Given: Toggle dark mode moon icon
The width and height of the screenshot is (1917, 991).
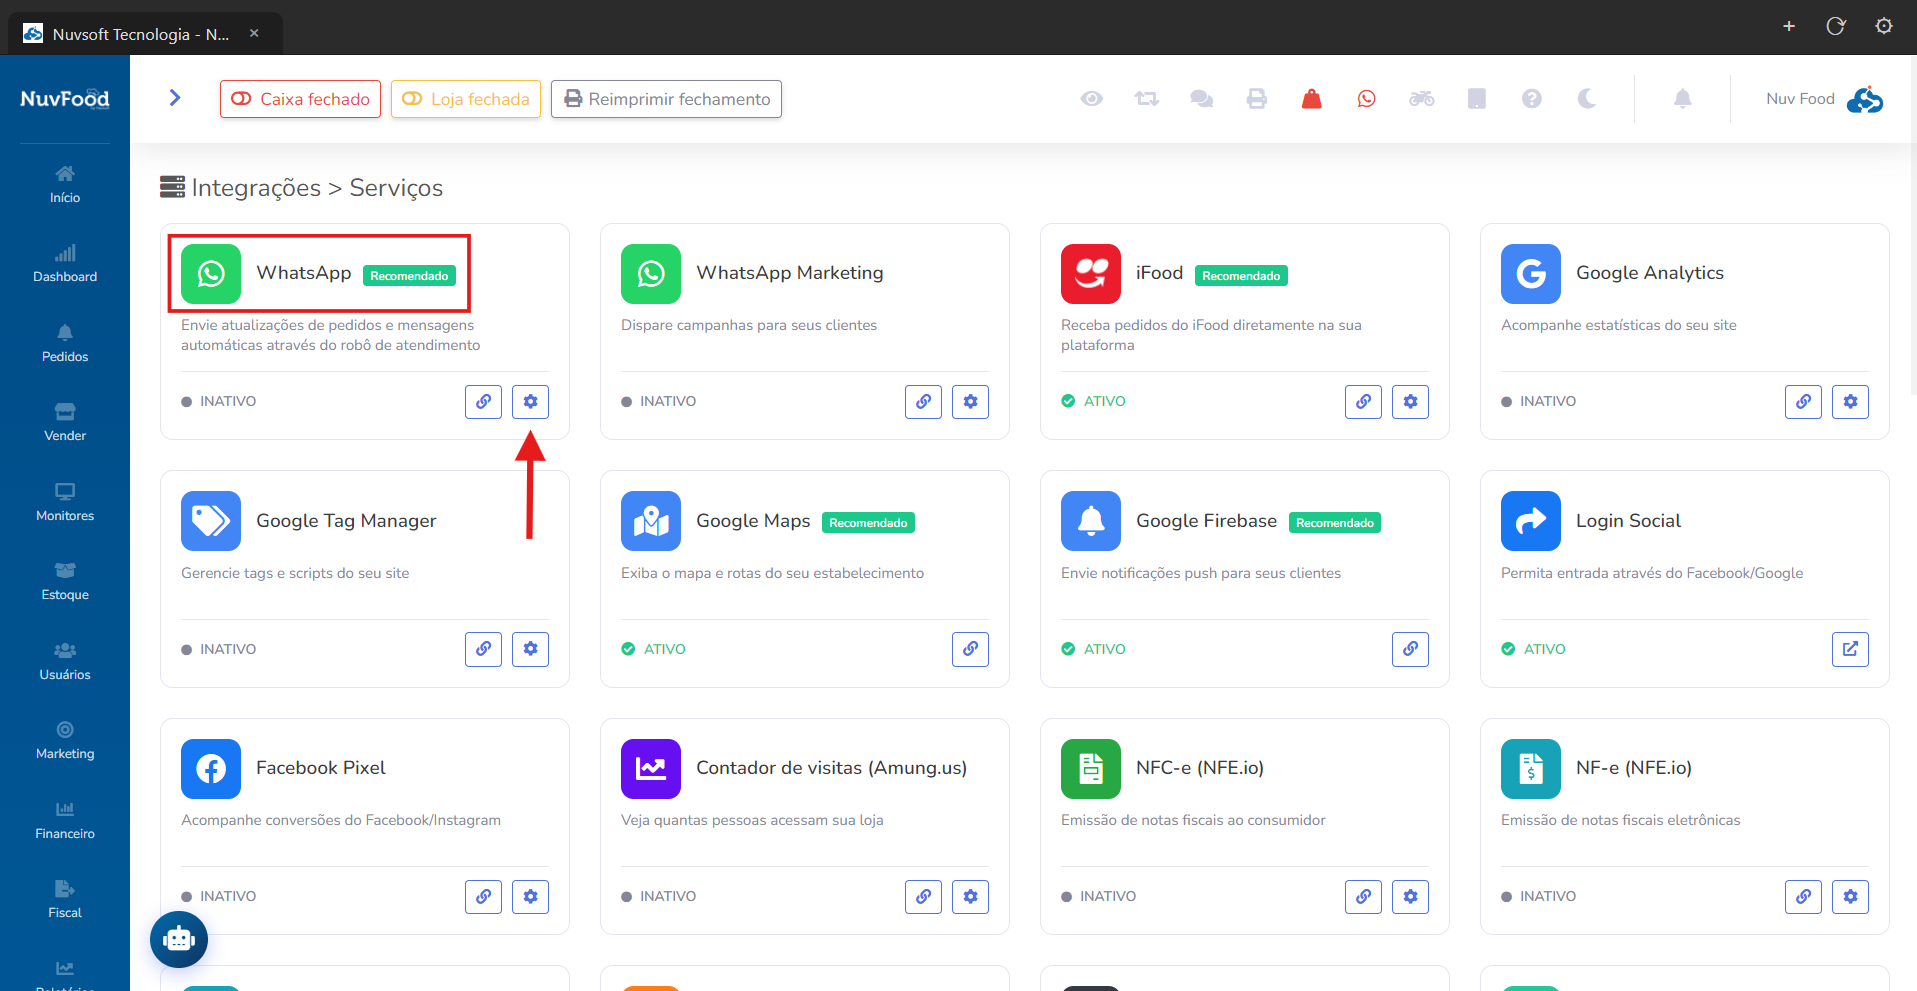Looking at the screenshot, I should tap(1587, 99).
